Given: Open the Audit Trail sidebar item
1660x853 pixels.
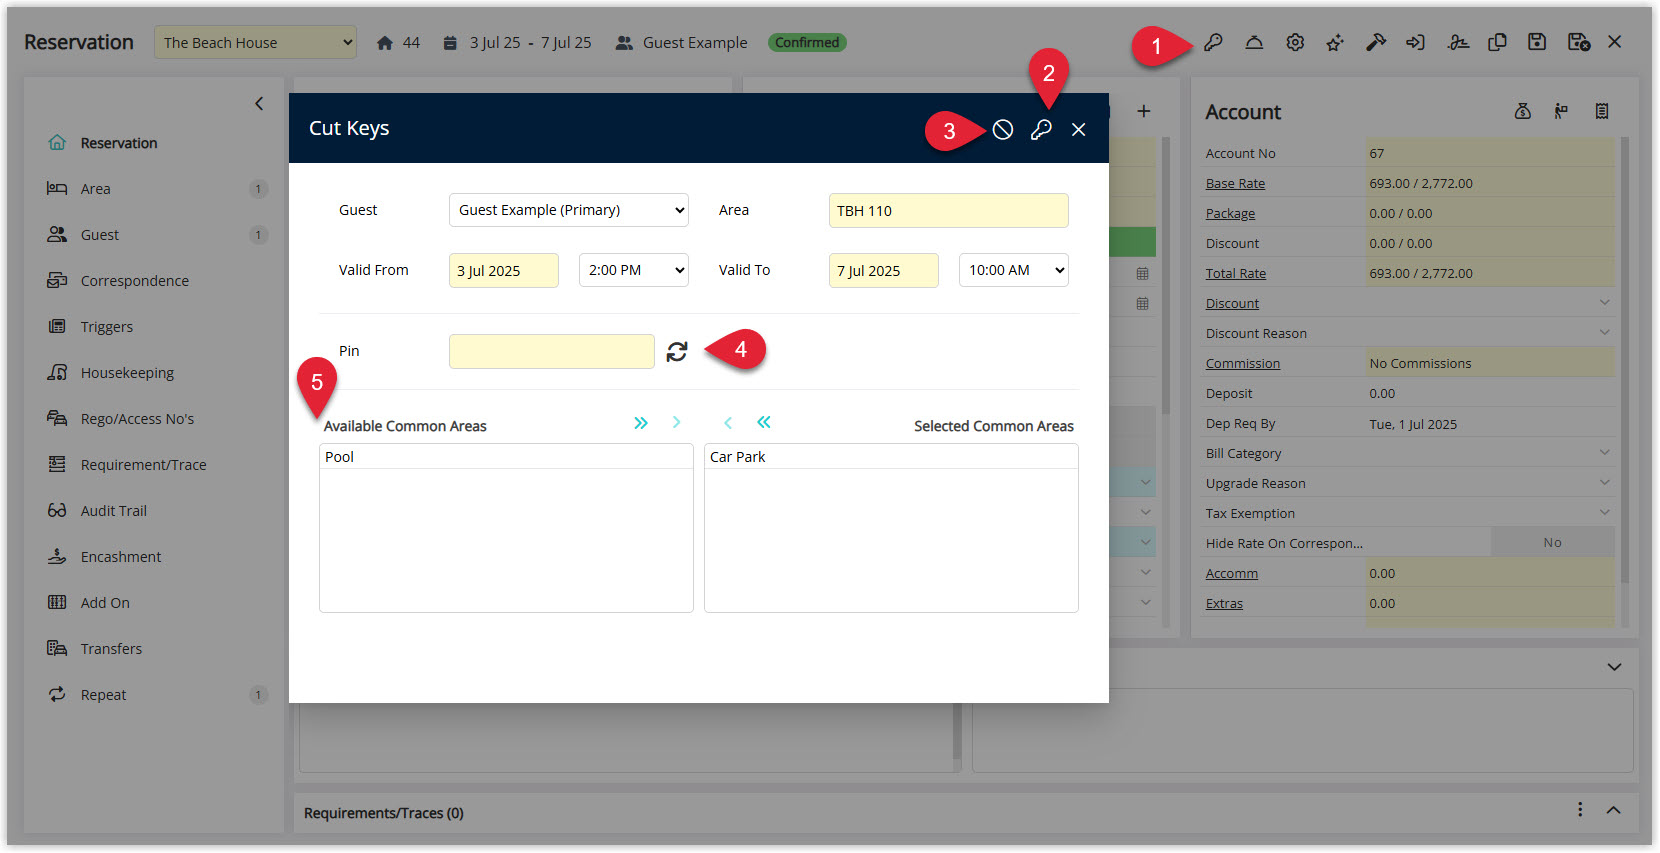Looking at the screenshot, I should click(x=114, y=511).
